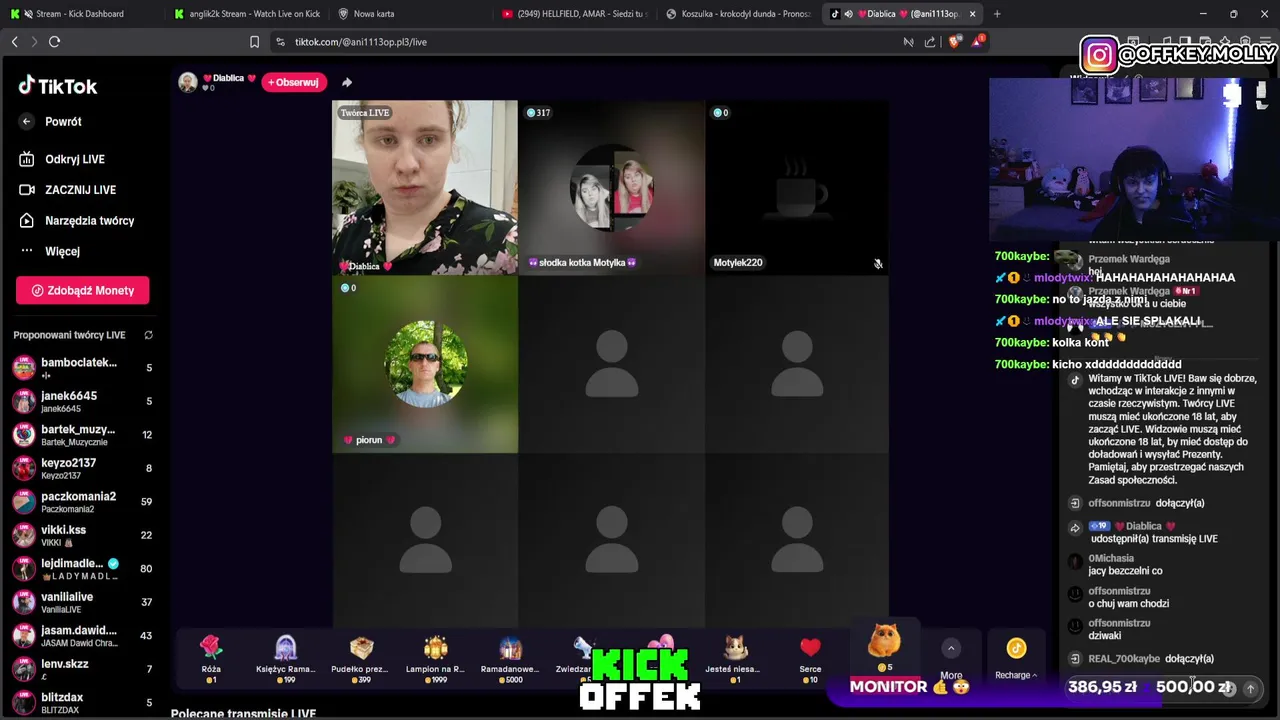Open Odkryj LIVE in the sidebar
The height and width of the screenshot is (720, 1280).
(75, 159)
